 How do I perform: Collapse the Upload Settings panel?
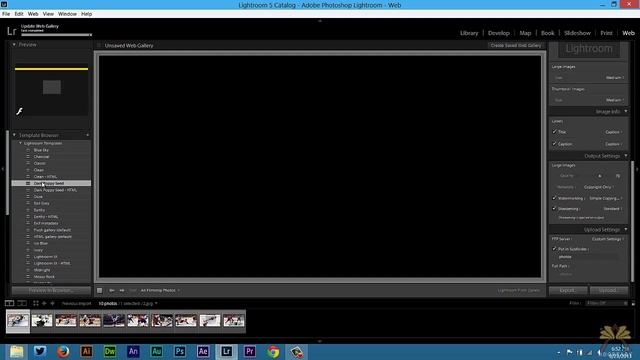coord(626,229)
